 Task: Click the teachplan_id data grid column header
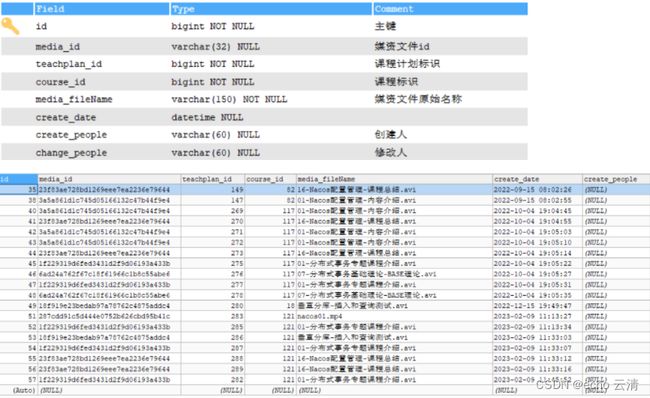click(x=213, y=179)
